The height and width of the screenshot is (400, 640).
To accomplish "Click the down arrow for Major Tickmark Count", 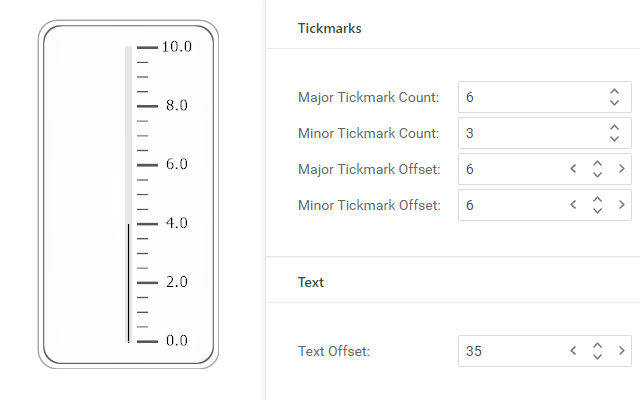I will click(614, 102).
